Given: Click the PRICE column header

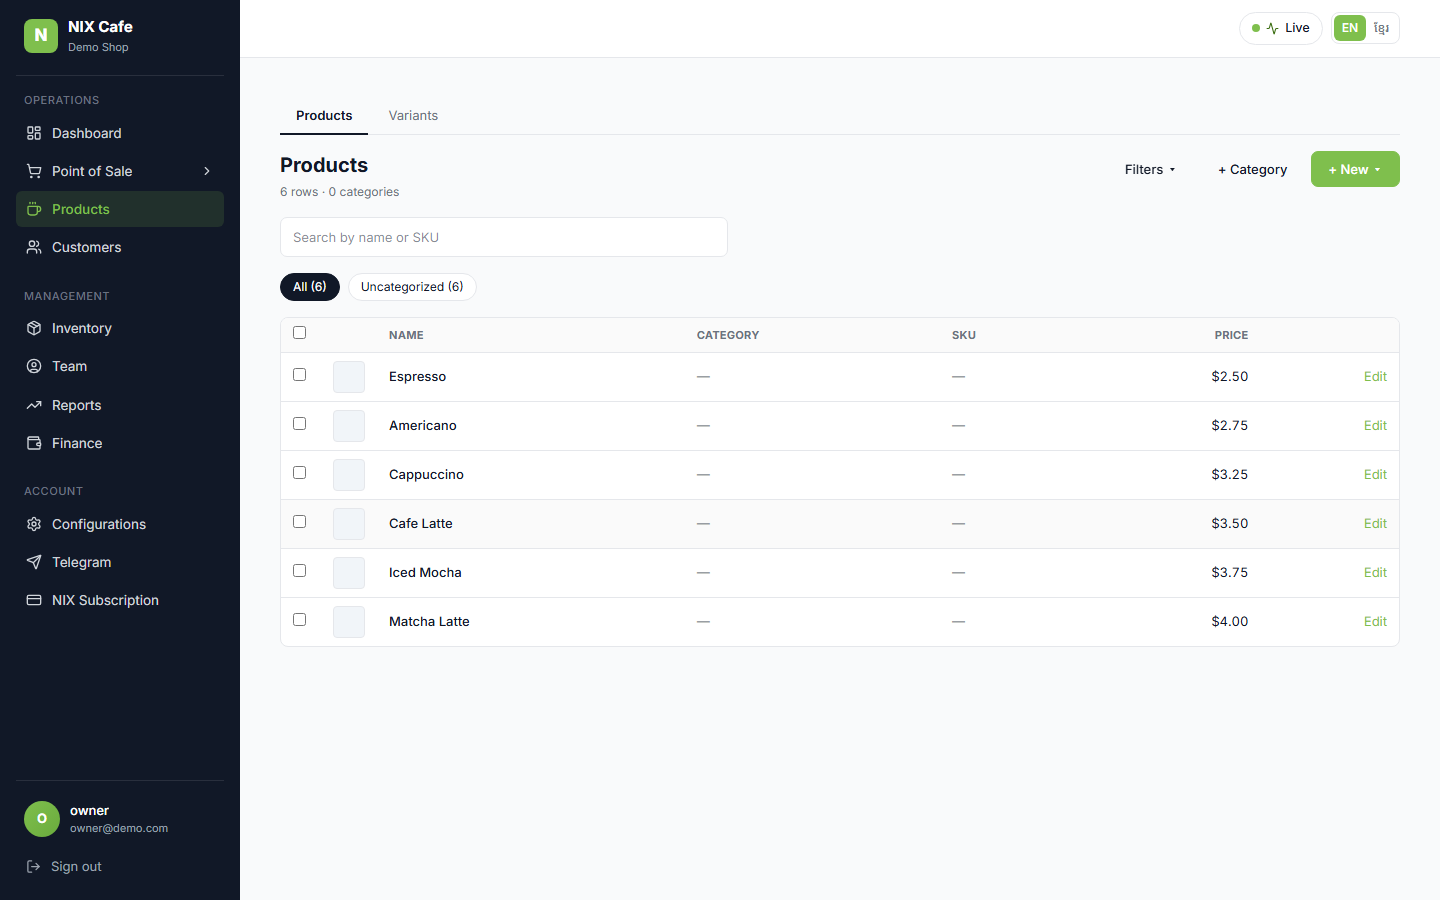Looking at the screenshot, I should tap(1231, 335).
